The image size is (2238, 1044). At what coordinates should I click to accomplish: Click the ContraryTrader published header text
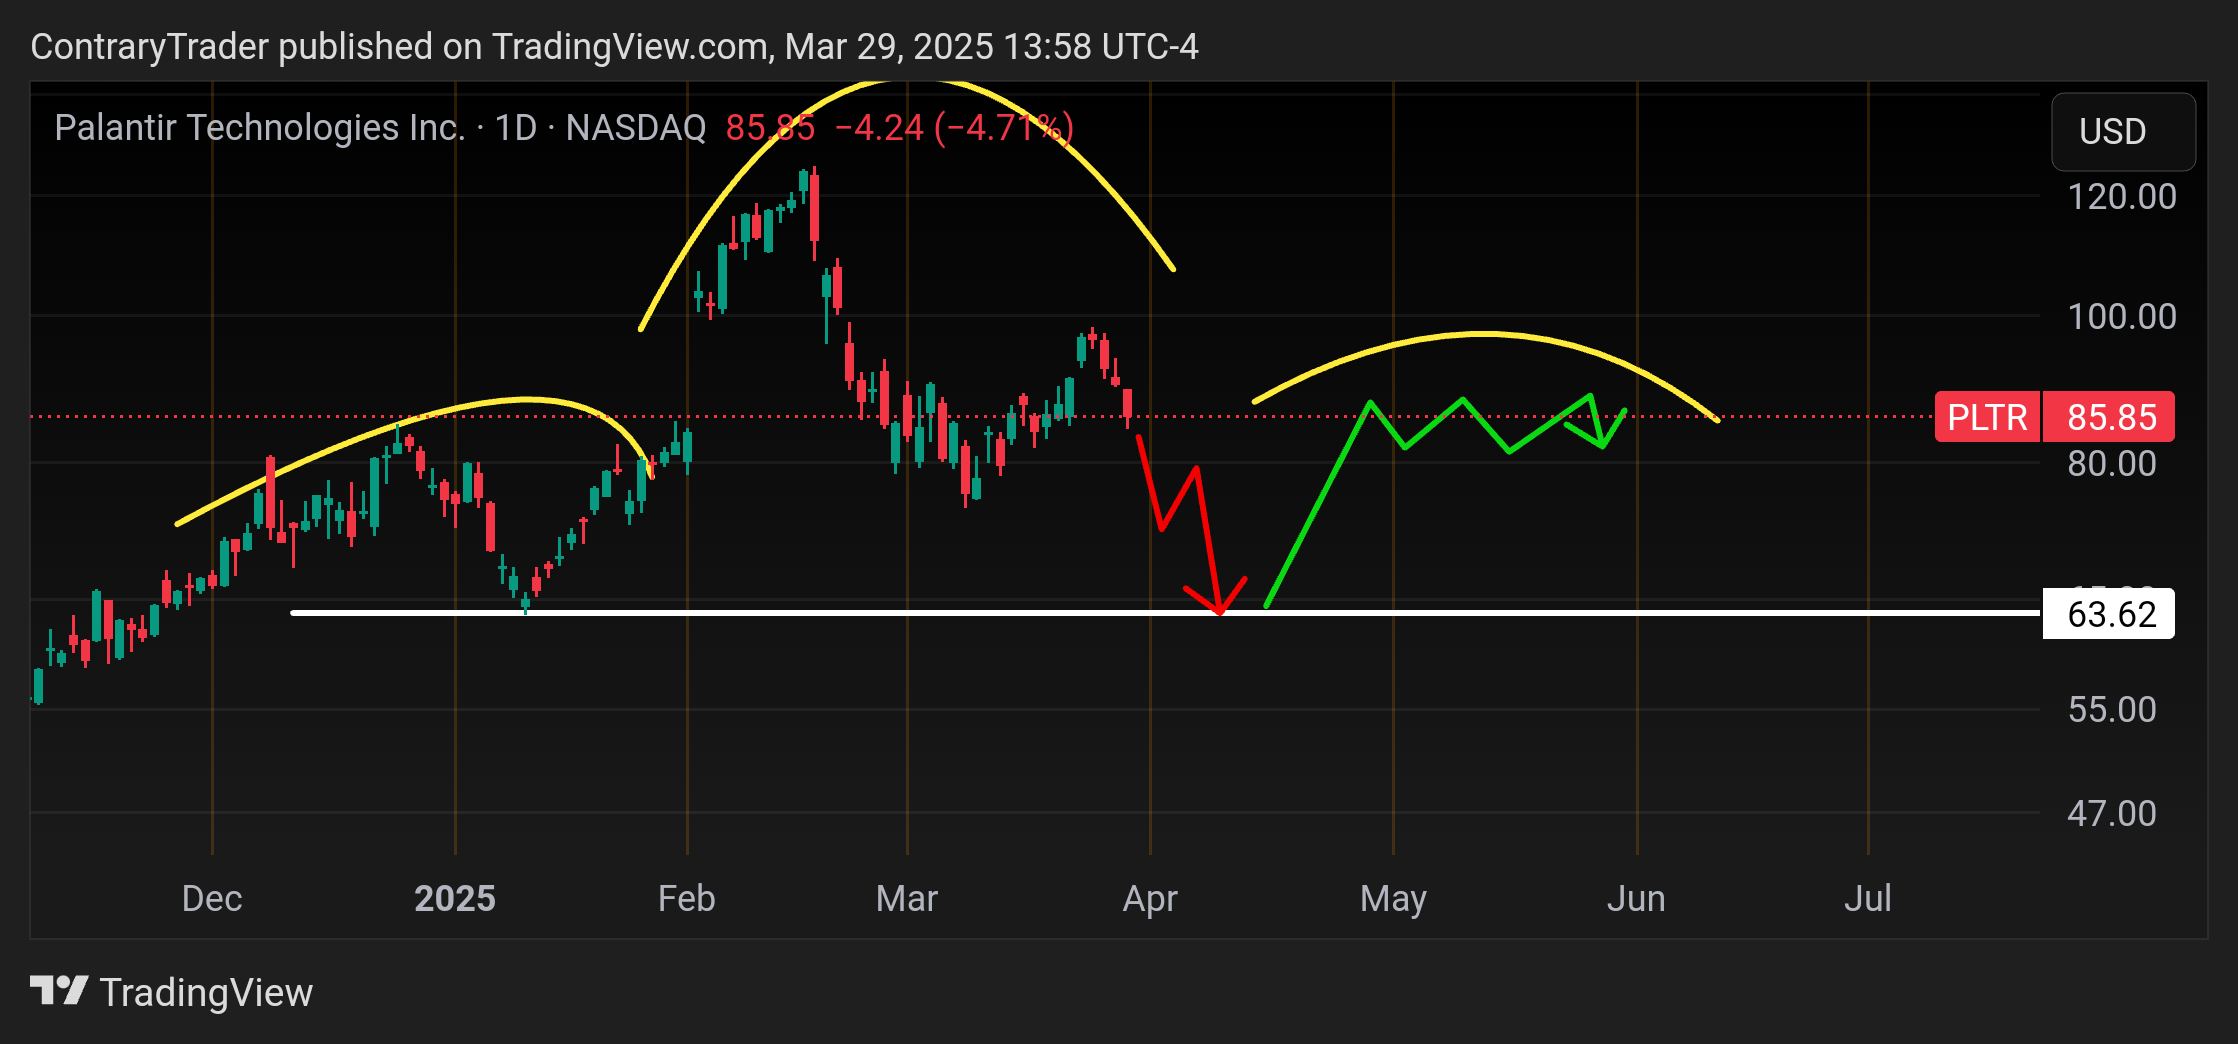pyautogui.click(x=614, y=47)
